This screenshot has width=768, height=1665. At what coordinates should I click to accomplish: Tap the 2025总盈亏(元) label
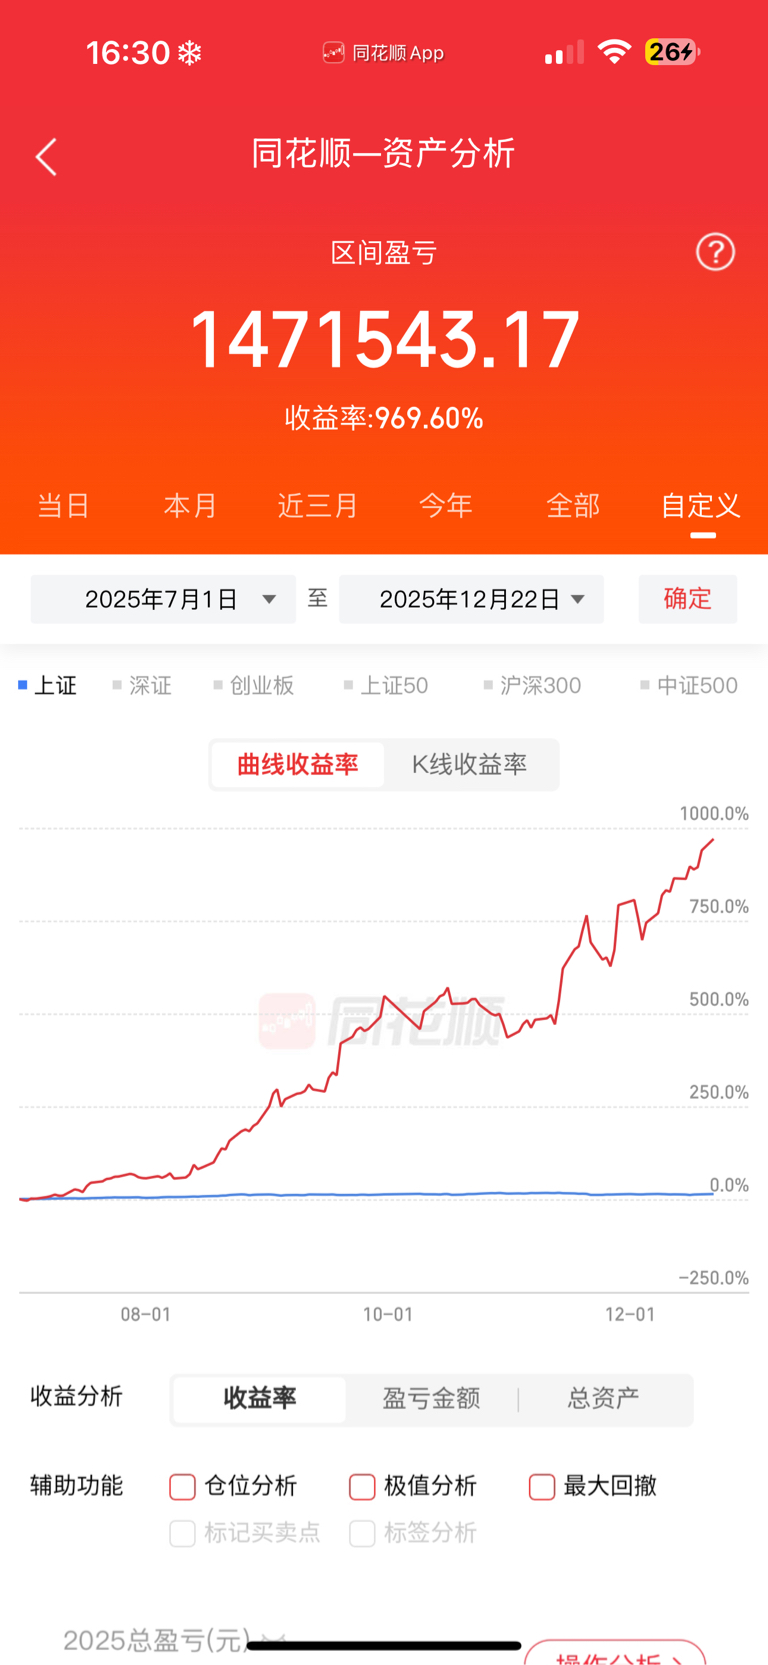click(x=156, y=1640)
